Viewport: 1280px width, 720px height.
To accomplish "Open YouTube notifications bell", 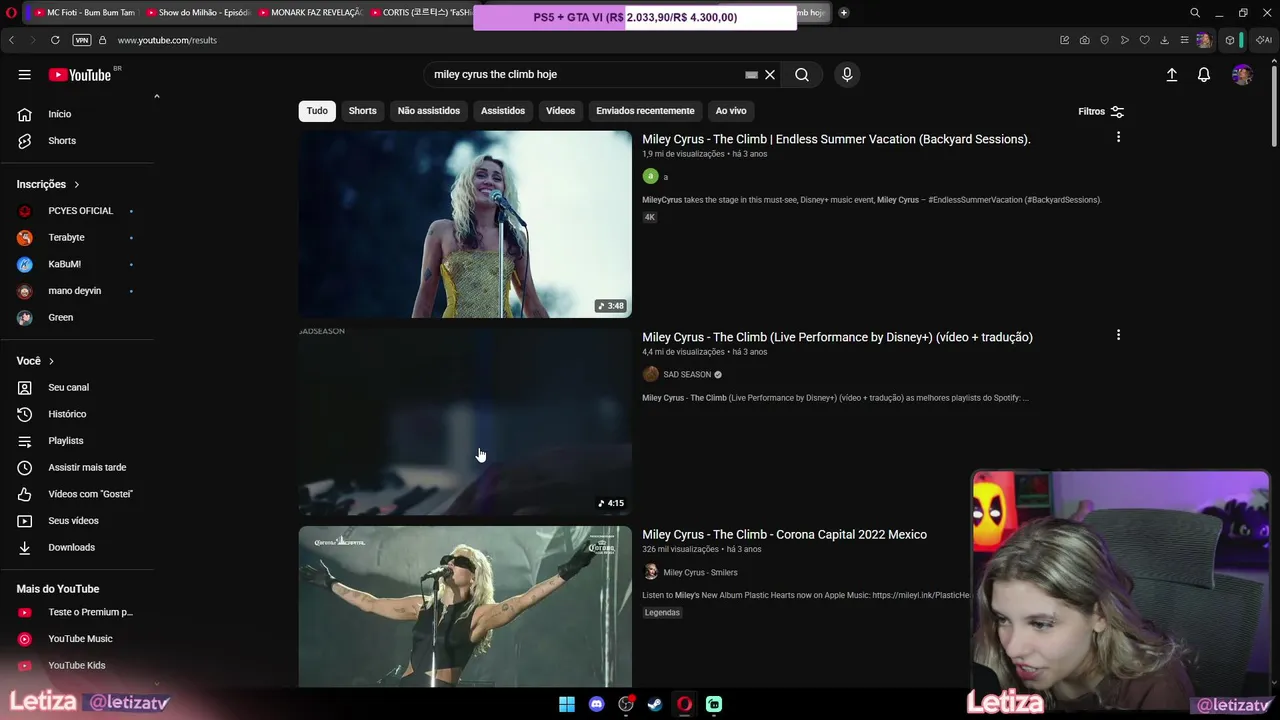I will (x=1204, y=75).
